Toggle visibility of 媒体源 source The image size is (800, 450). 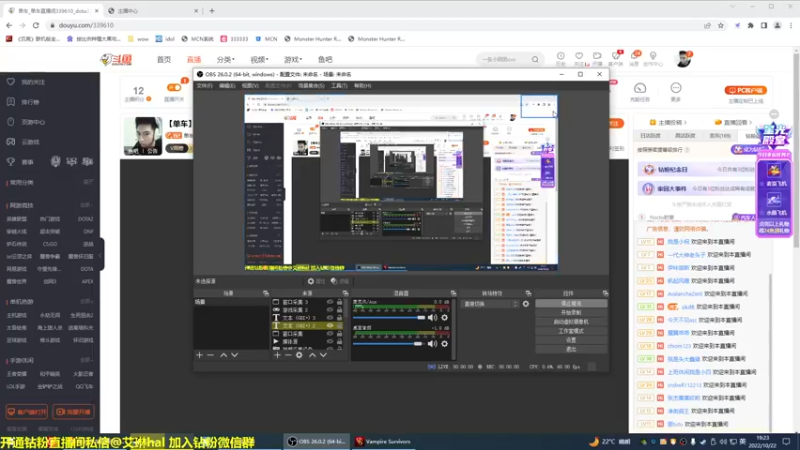pyautogui.click(x=330, y=341)
